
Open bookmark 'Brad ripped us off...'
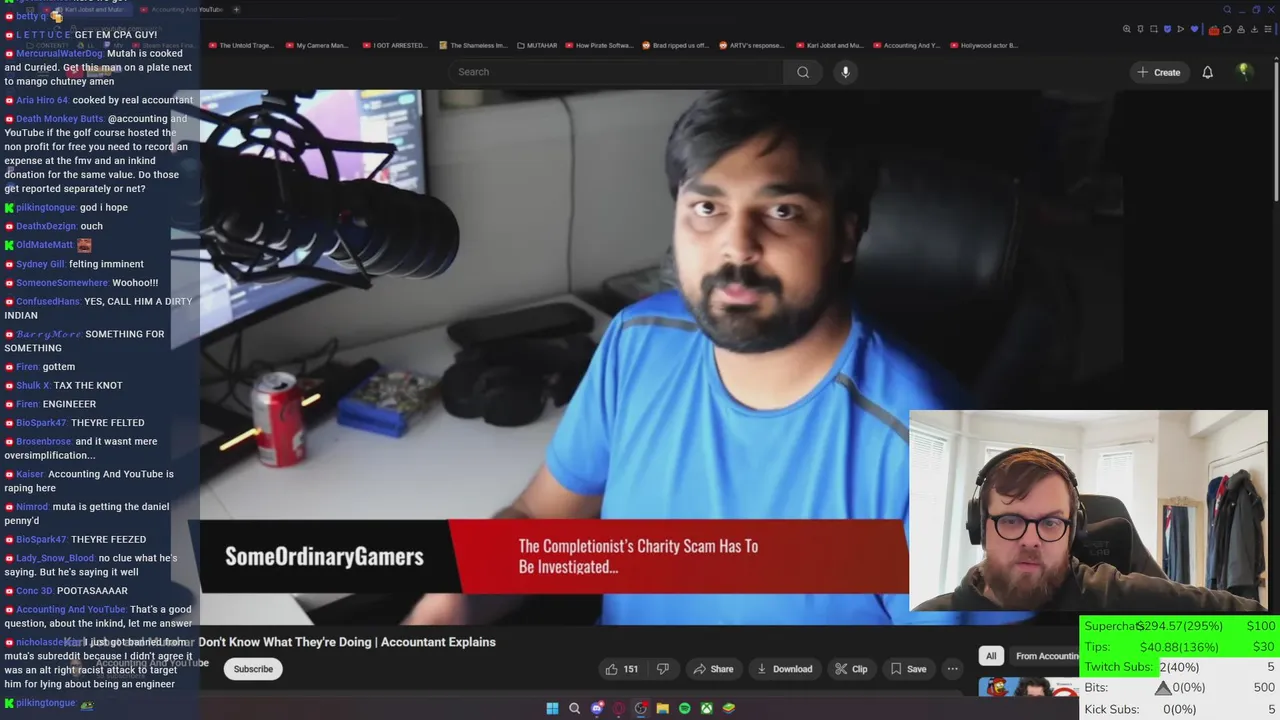tap(675, 45)
